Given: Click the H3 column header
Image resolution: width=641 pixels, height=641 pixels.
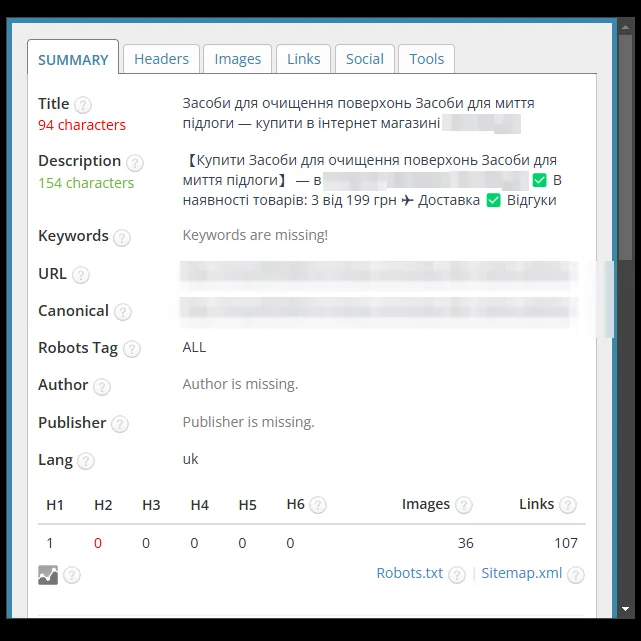Looking at the screenshot, I should pos(151,505).
